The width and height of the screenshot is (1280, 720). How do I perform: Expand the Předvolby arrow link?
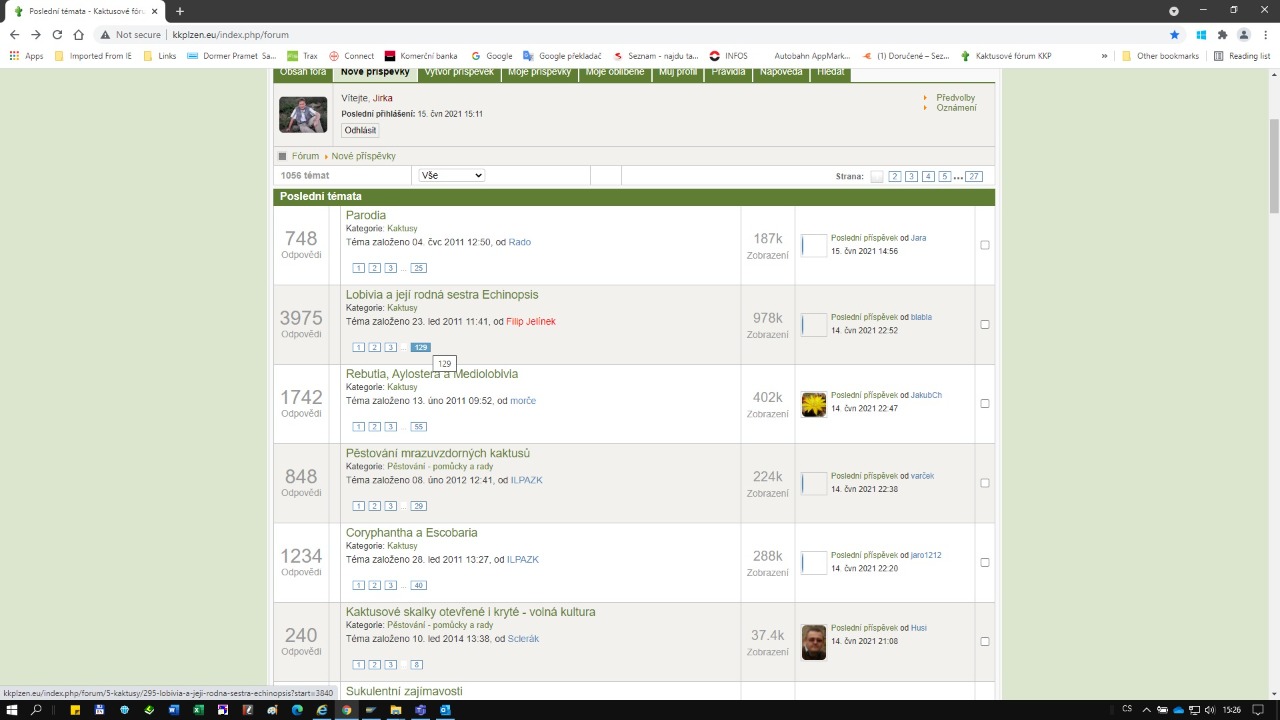click(x=955, y=98)
